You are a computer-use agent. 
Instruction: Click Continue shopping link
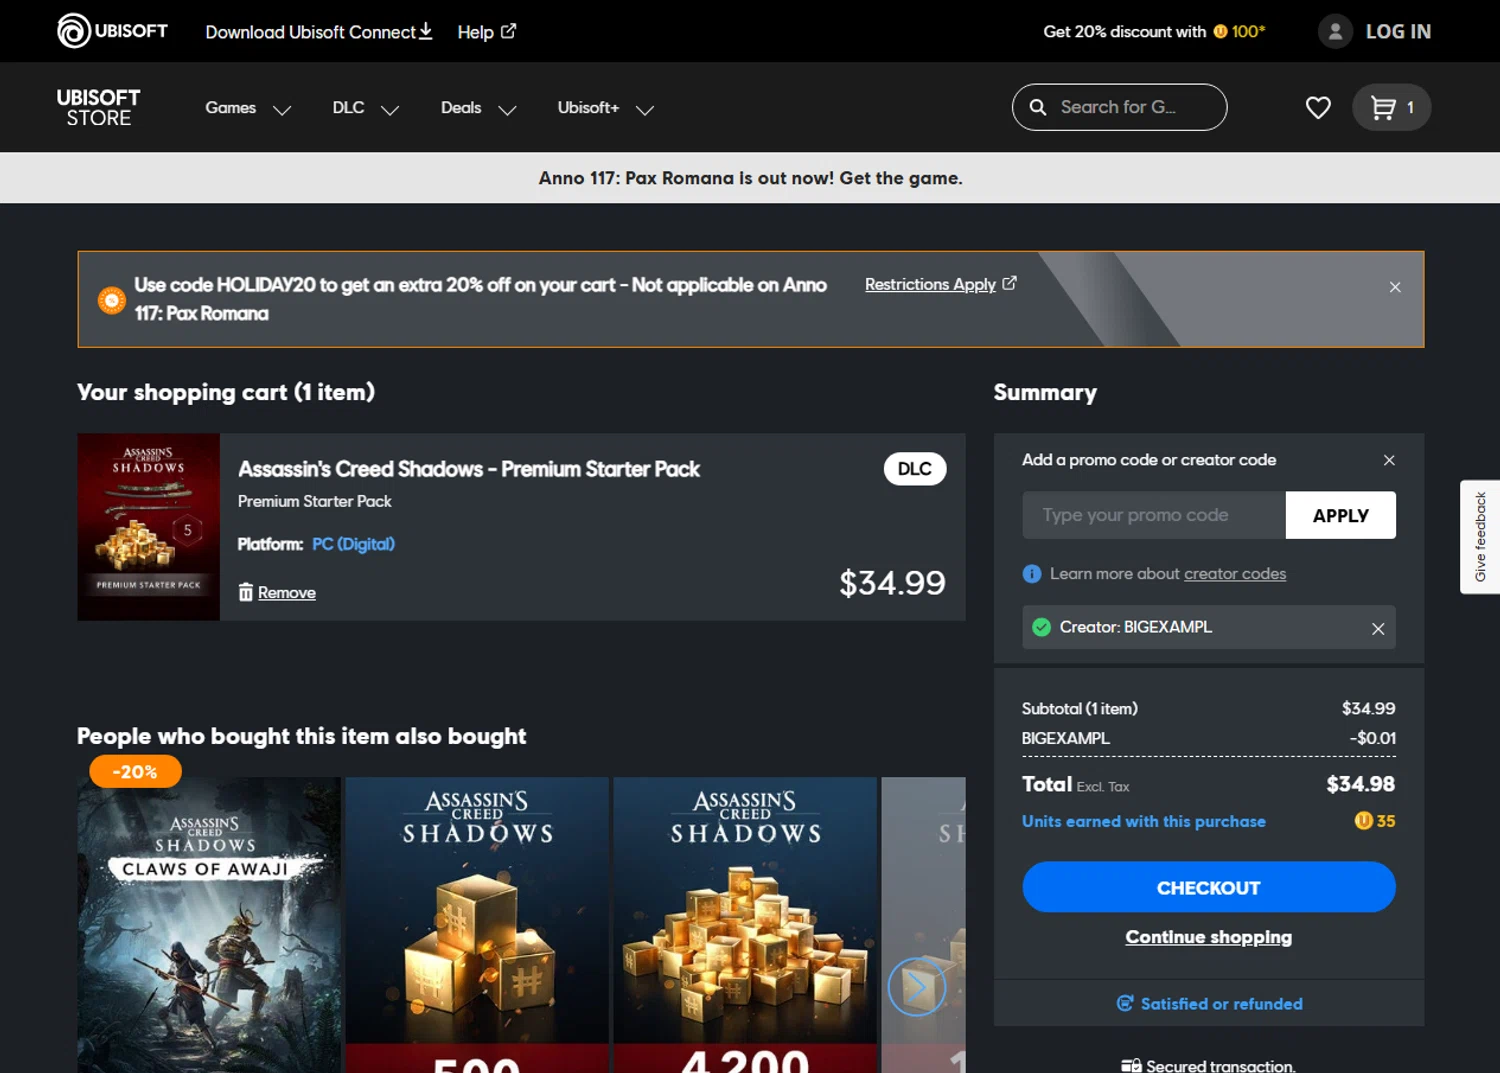1209,937
